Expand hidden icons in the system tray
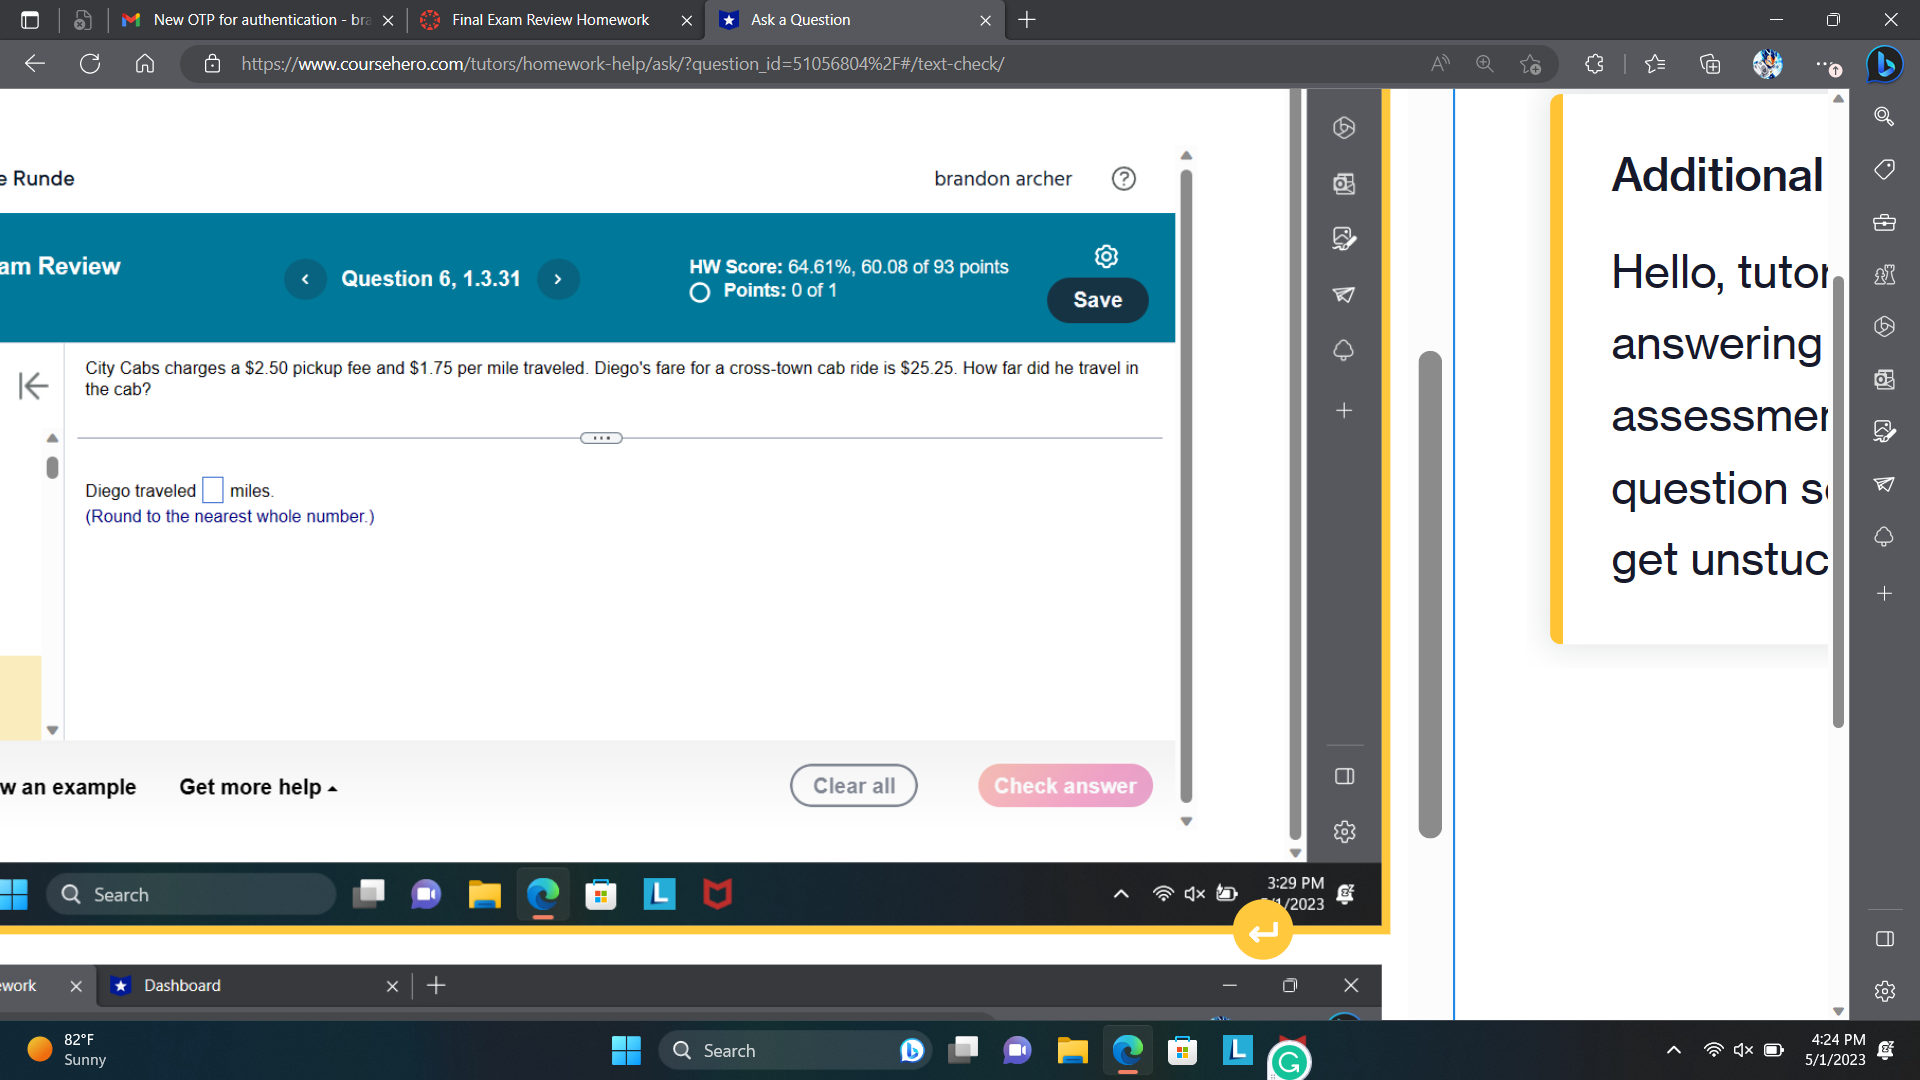The height and width of the screenshot is (1080, 1920). coord(1674,1050)
